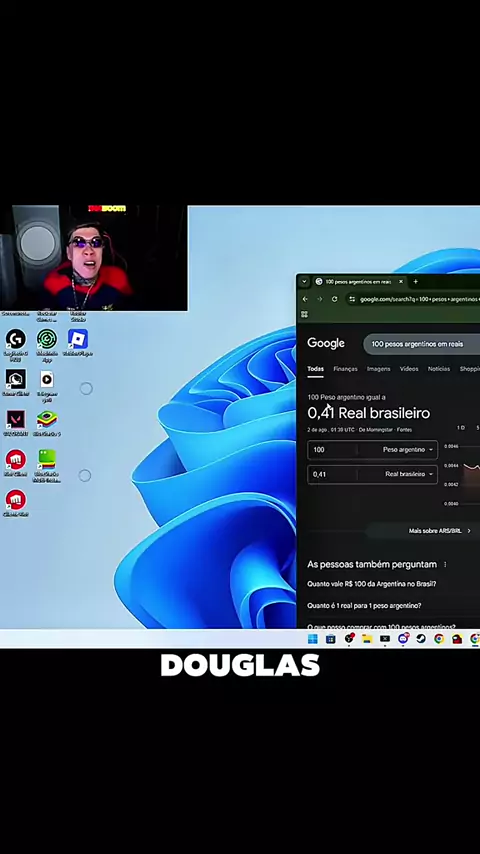Screen dimensions: 480x854
Task: Open a new Chrome tab
Action: [415, 282]
